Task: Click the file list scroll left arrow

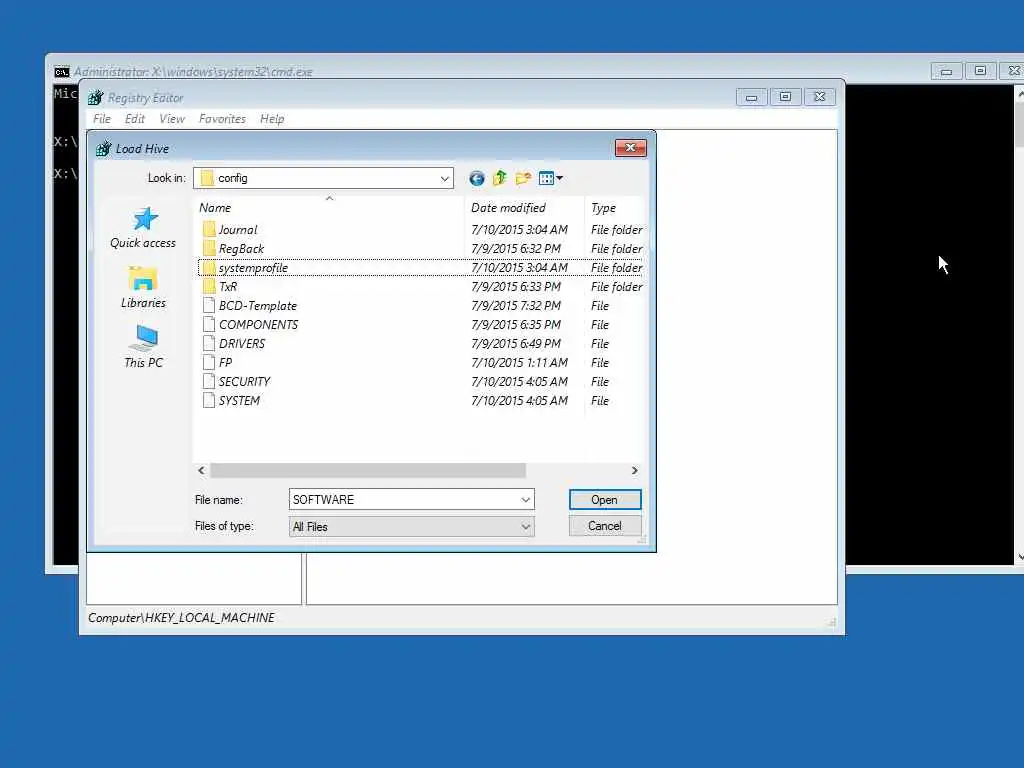Action: pyautogui.click(x=201, y=470)
